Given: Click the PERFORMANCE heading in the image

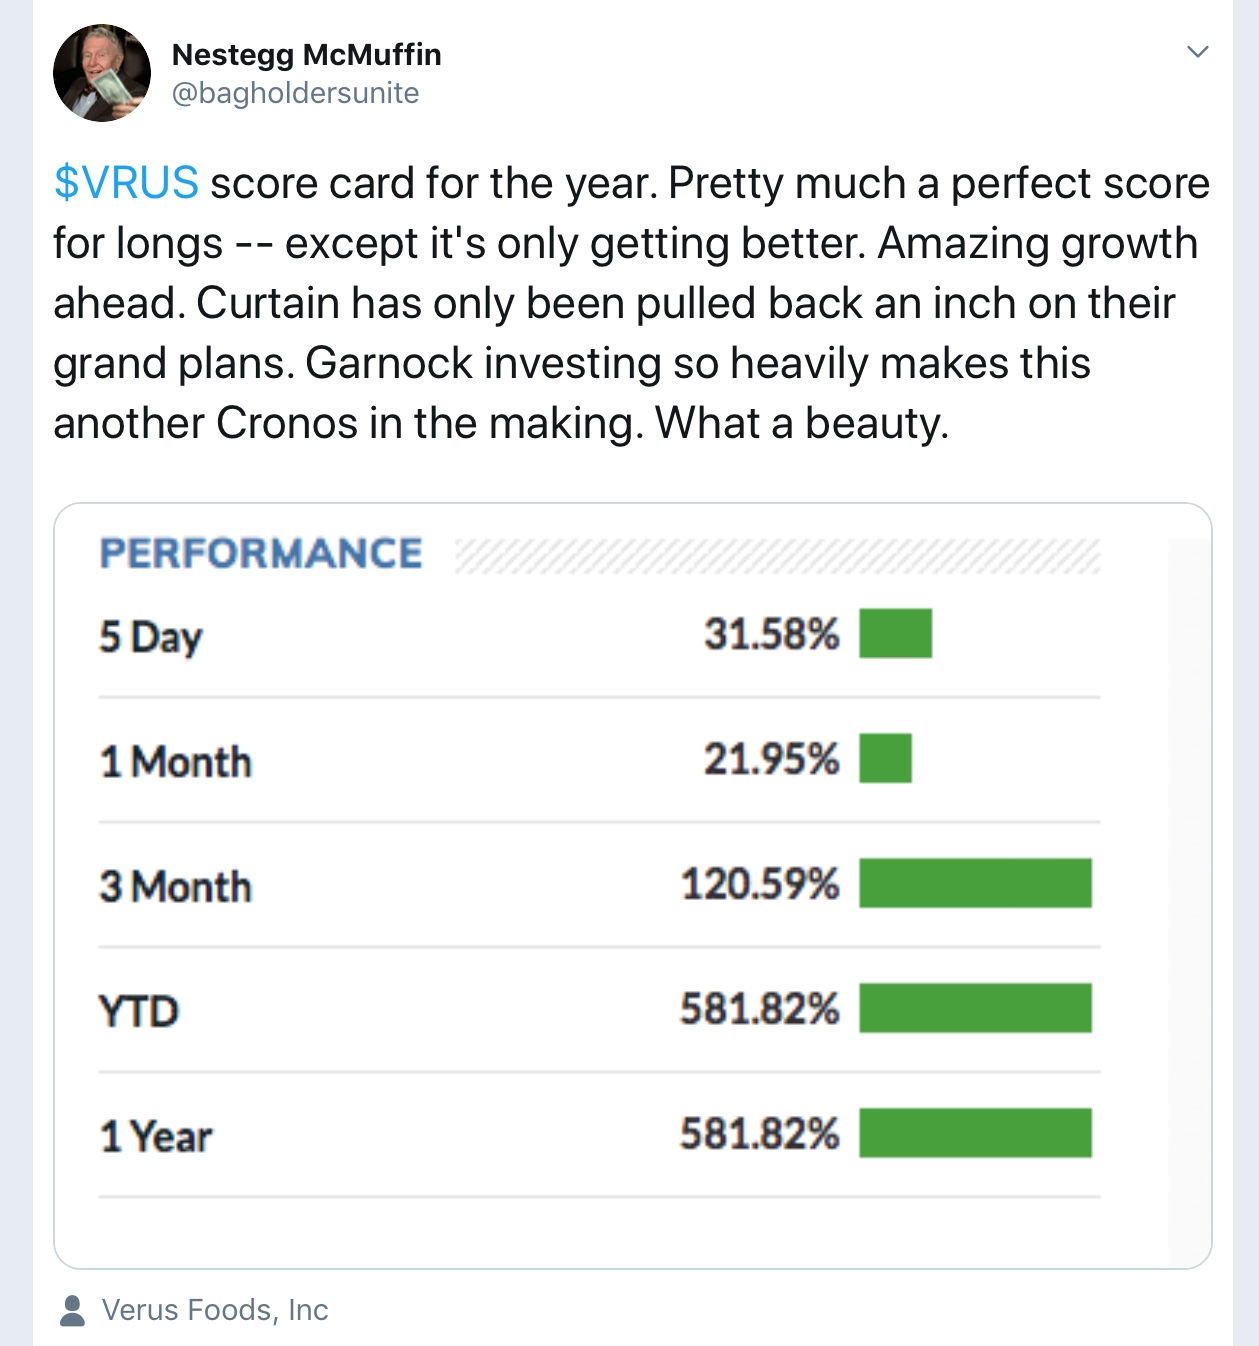Looking at the screenshot, I should pyautogui.click(x=261, y=553).
